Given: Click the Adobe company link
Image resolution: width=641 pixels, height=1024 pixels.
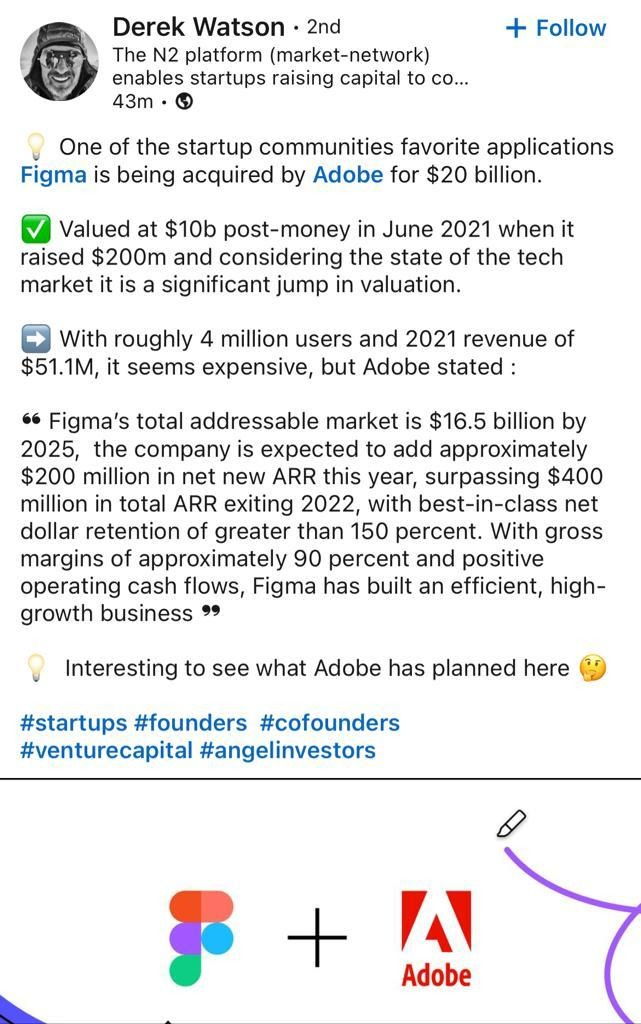Looking at the screenshot, I should click(x=348, y=174).
